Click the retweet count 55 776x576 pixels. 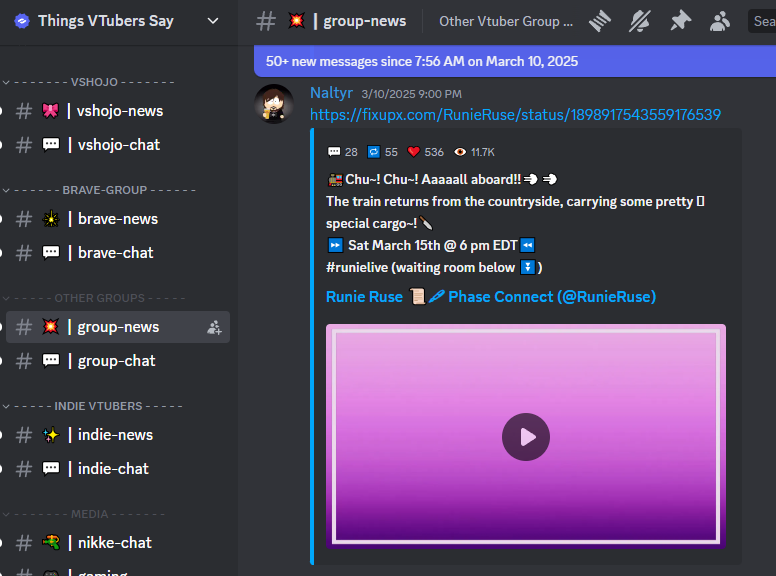click(383, 152)
